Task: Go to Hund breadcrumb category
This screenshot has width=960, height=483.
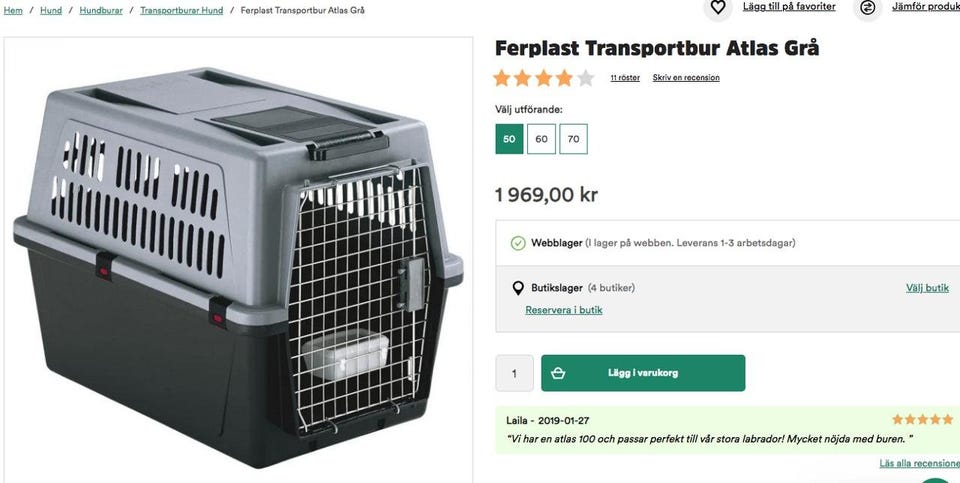Action: pos(50,10)
